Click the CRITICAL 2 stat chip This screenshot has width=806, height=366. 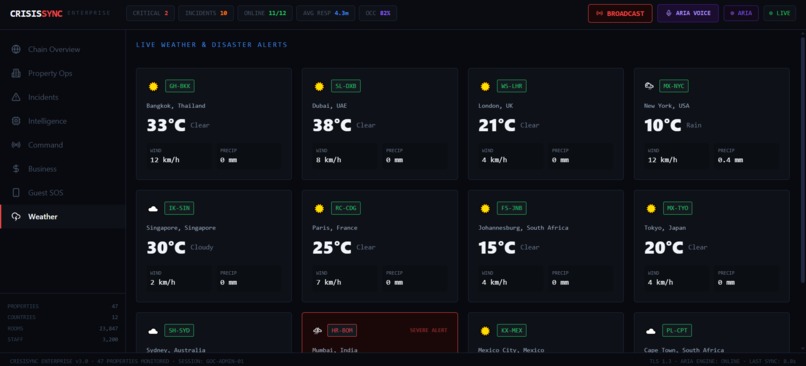[150, 13]
